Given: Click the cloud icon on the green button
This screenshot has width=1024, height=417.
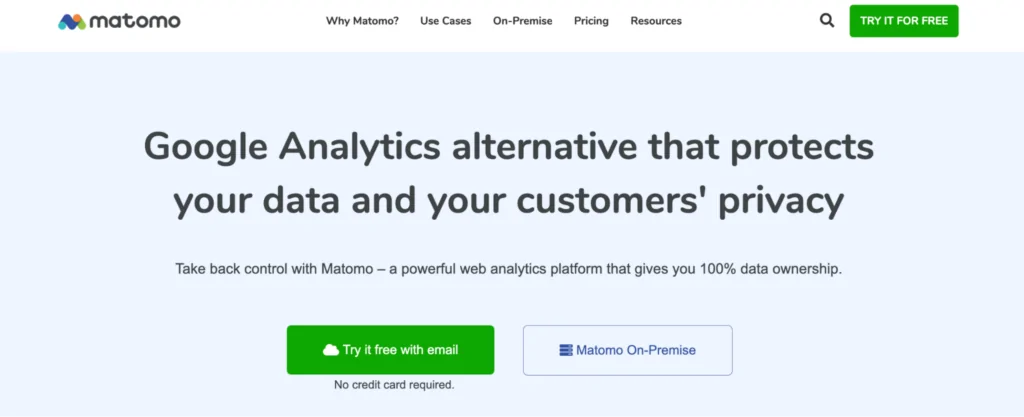Looking at the screenshot, I should coord(331,350).
